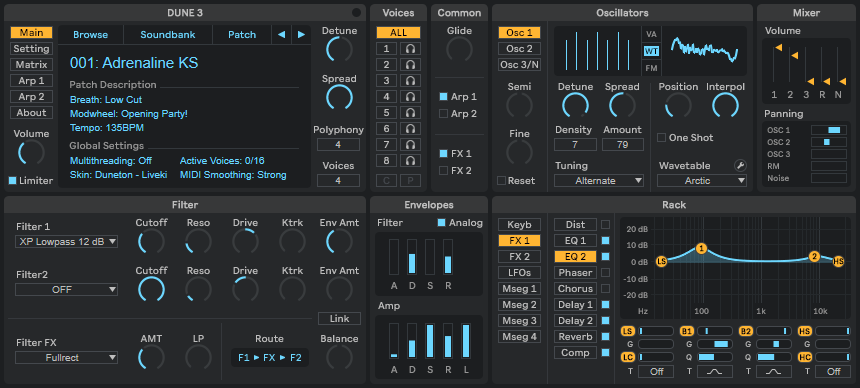This screenshot has width=860, height=388.
Task: Disable Arp 1 in Common section
Action: [x=443, y=97]
